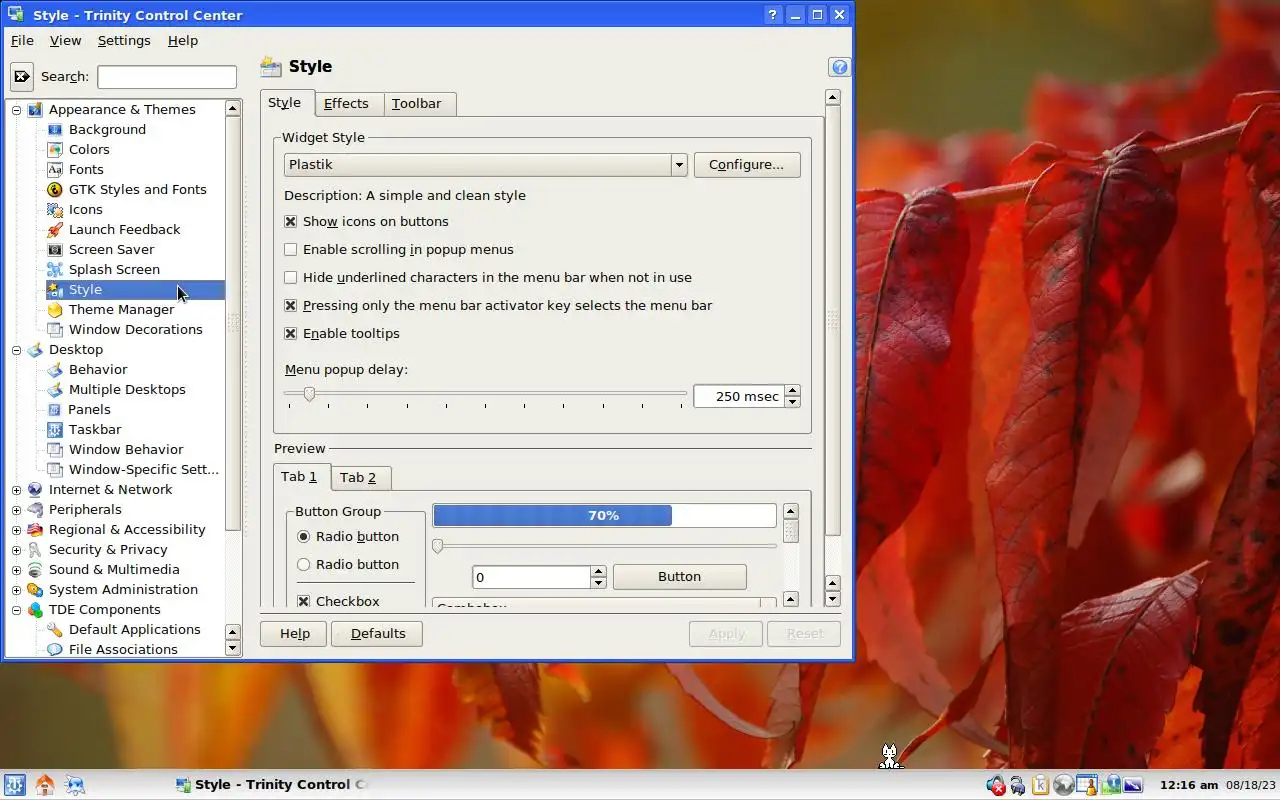Click the preview Button
The image size is (1280, 800).
click(x=679, y=577)
